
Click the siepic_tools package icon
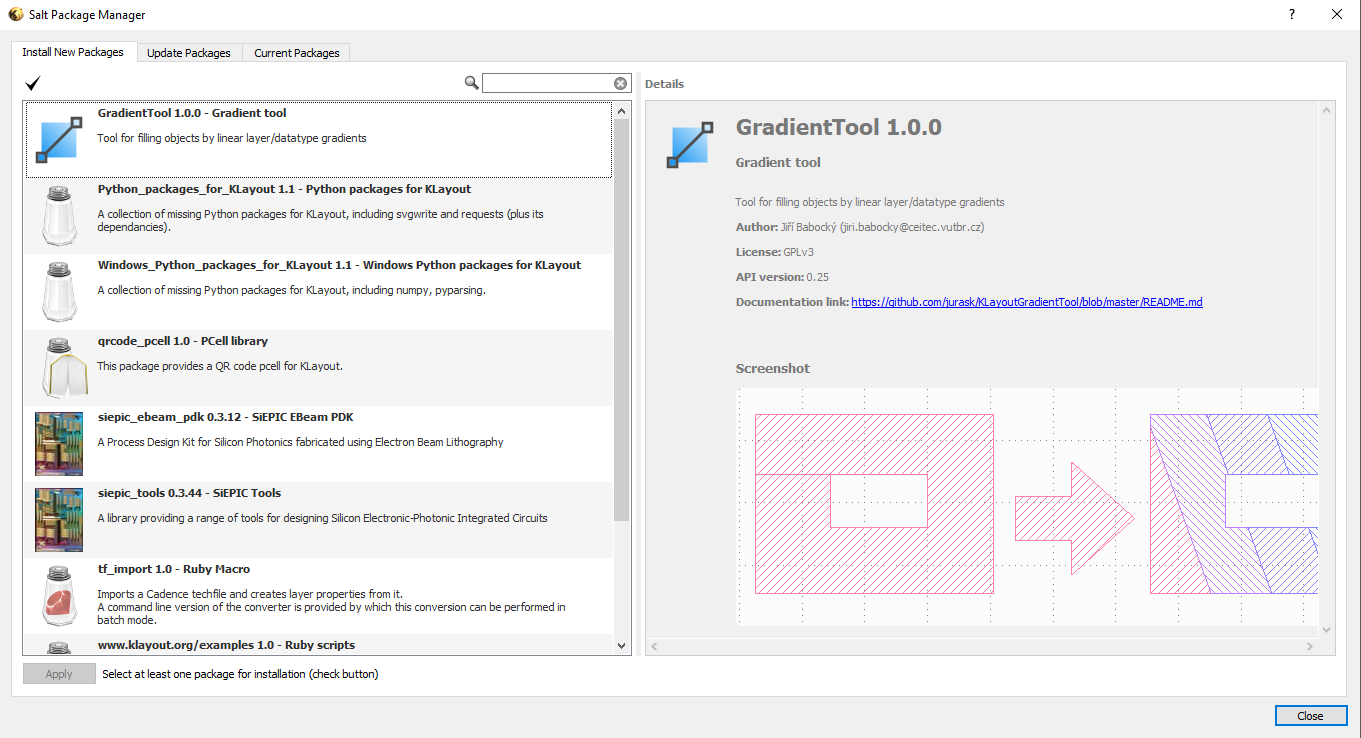(58, 519)
